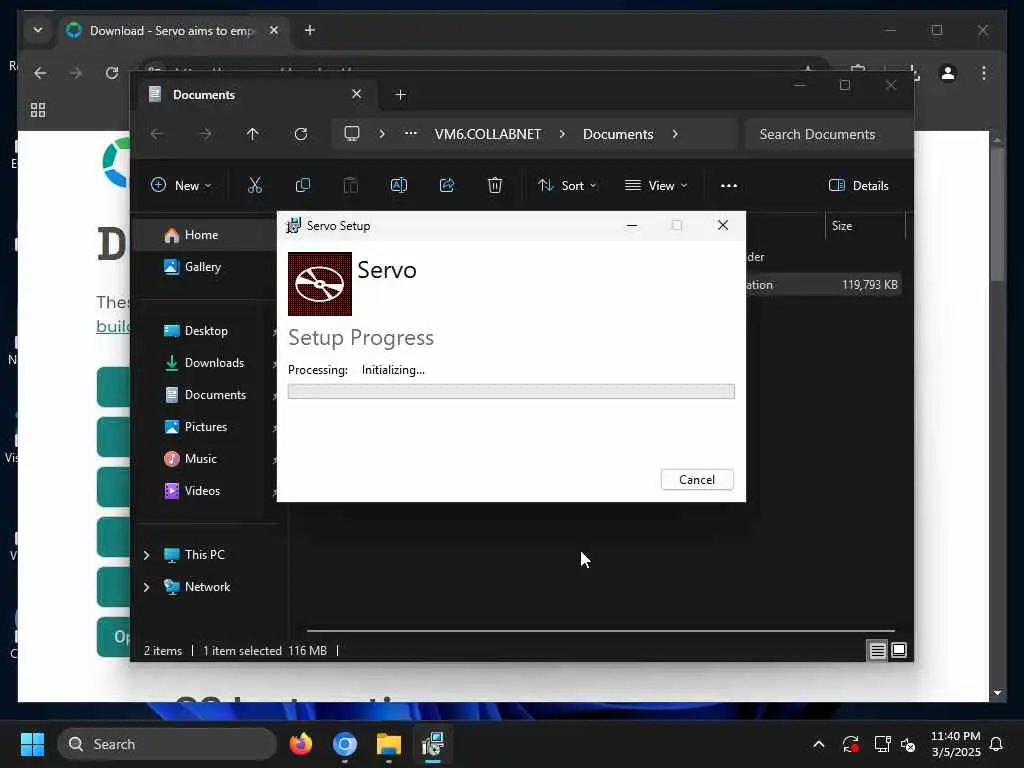Go up one folder level in Explorer
Viewport: 1024px width, 768px height.
(253, 134)
